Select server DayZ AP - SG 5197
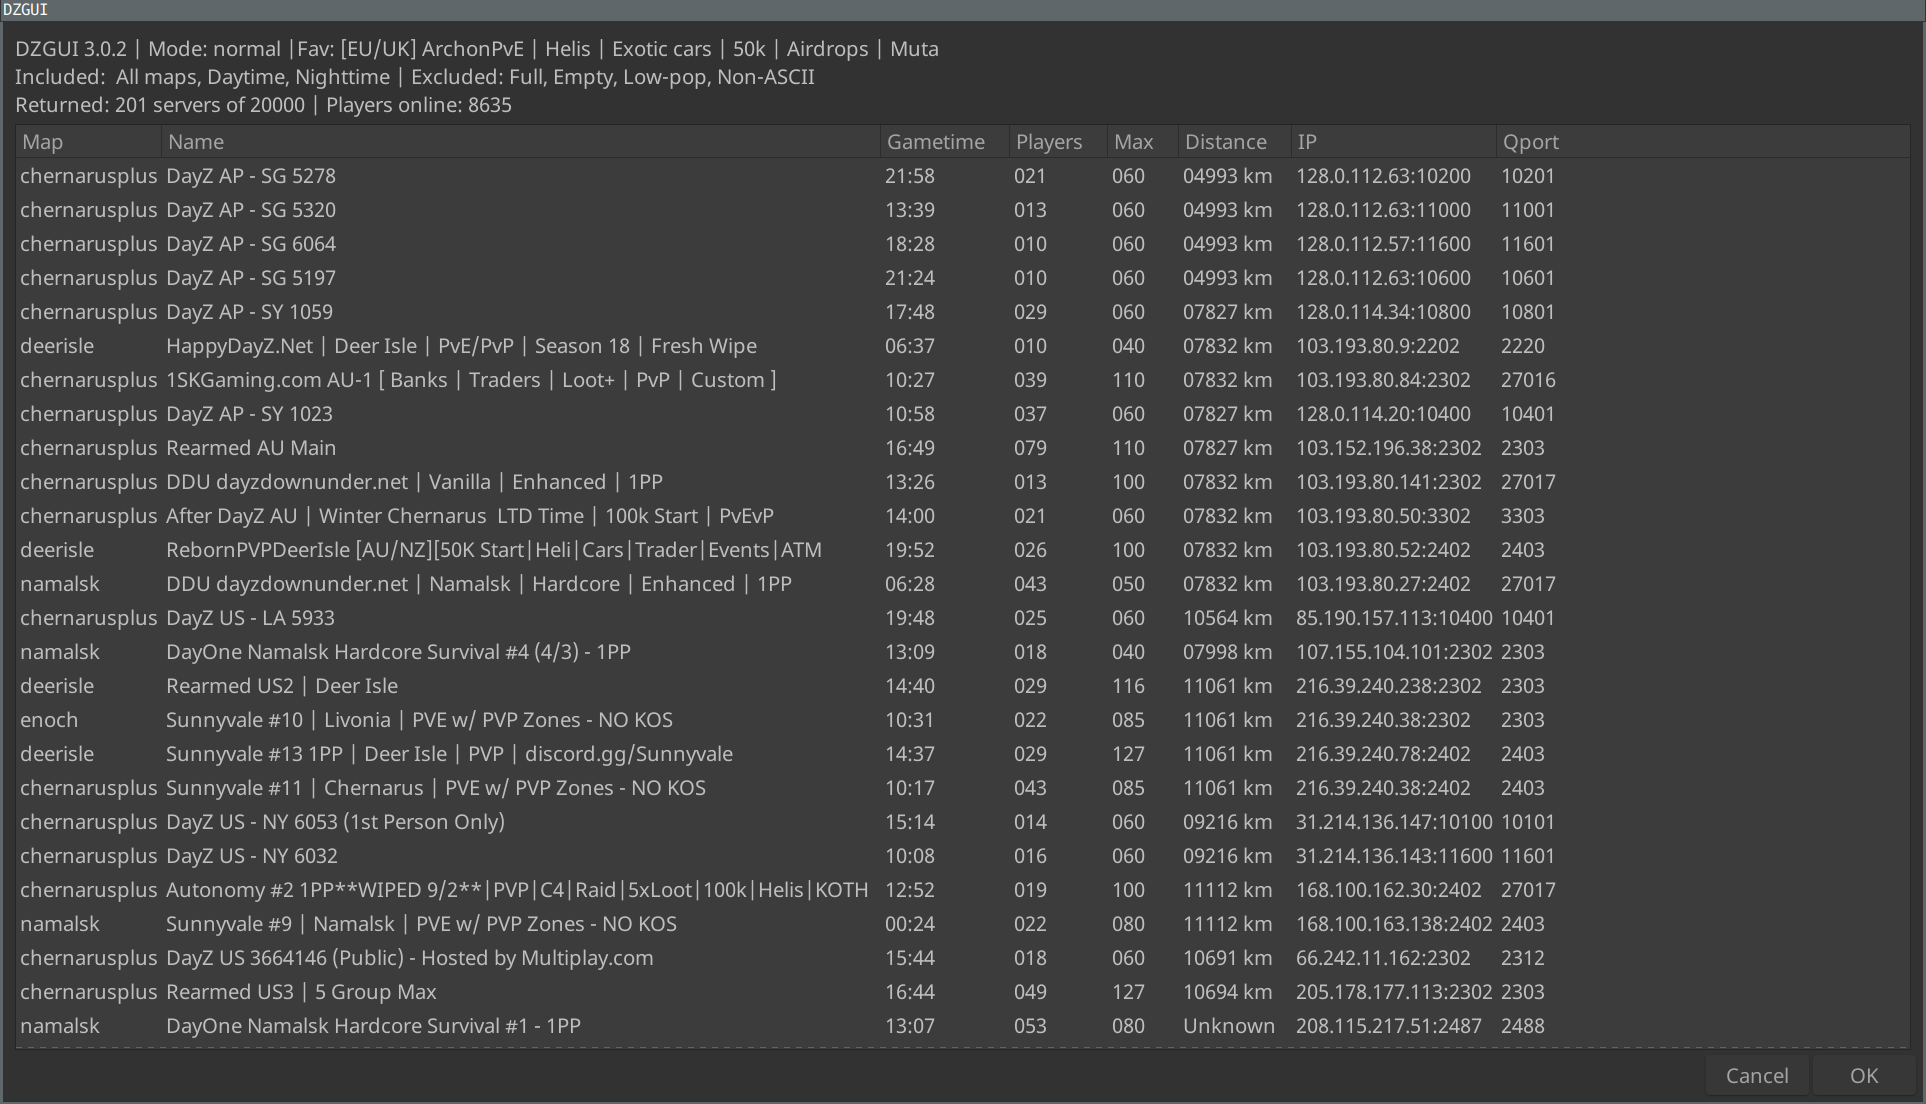 [x=962, y=278]
